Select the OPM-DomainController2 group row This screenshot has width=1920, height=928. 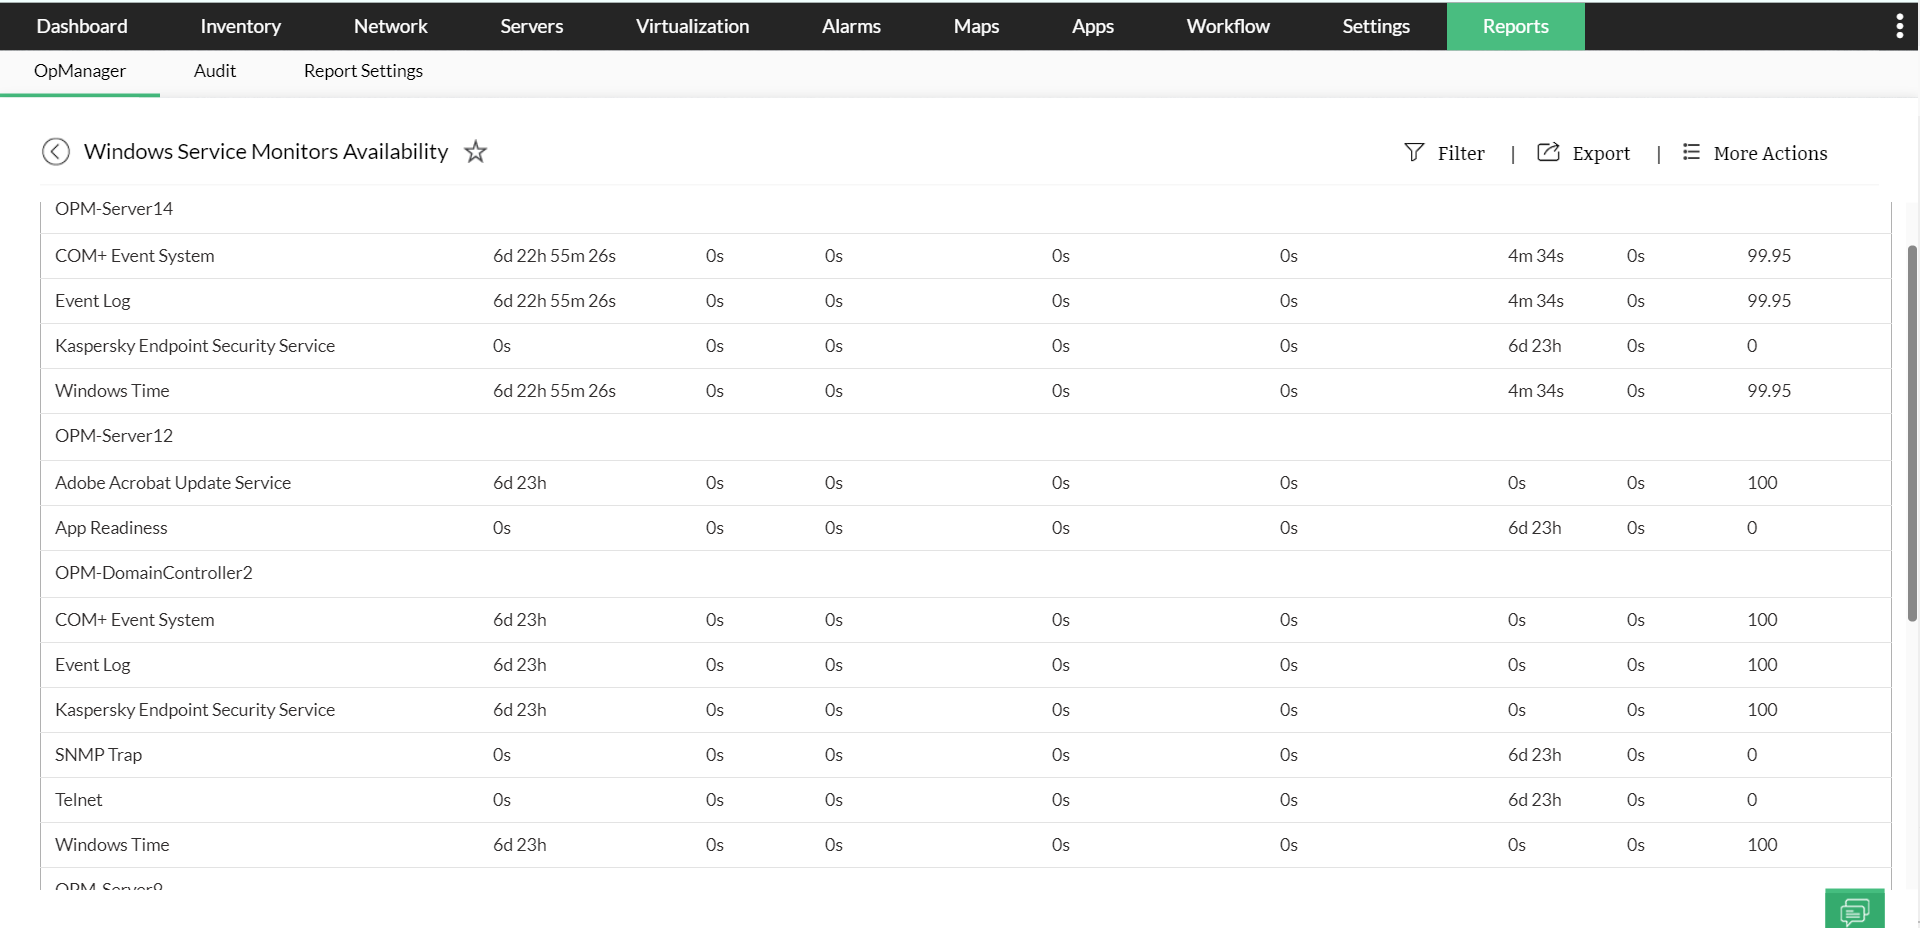coord(154,573)
